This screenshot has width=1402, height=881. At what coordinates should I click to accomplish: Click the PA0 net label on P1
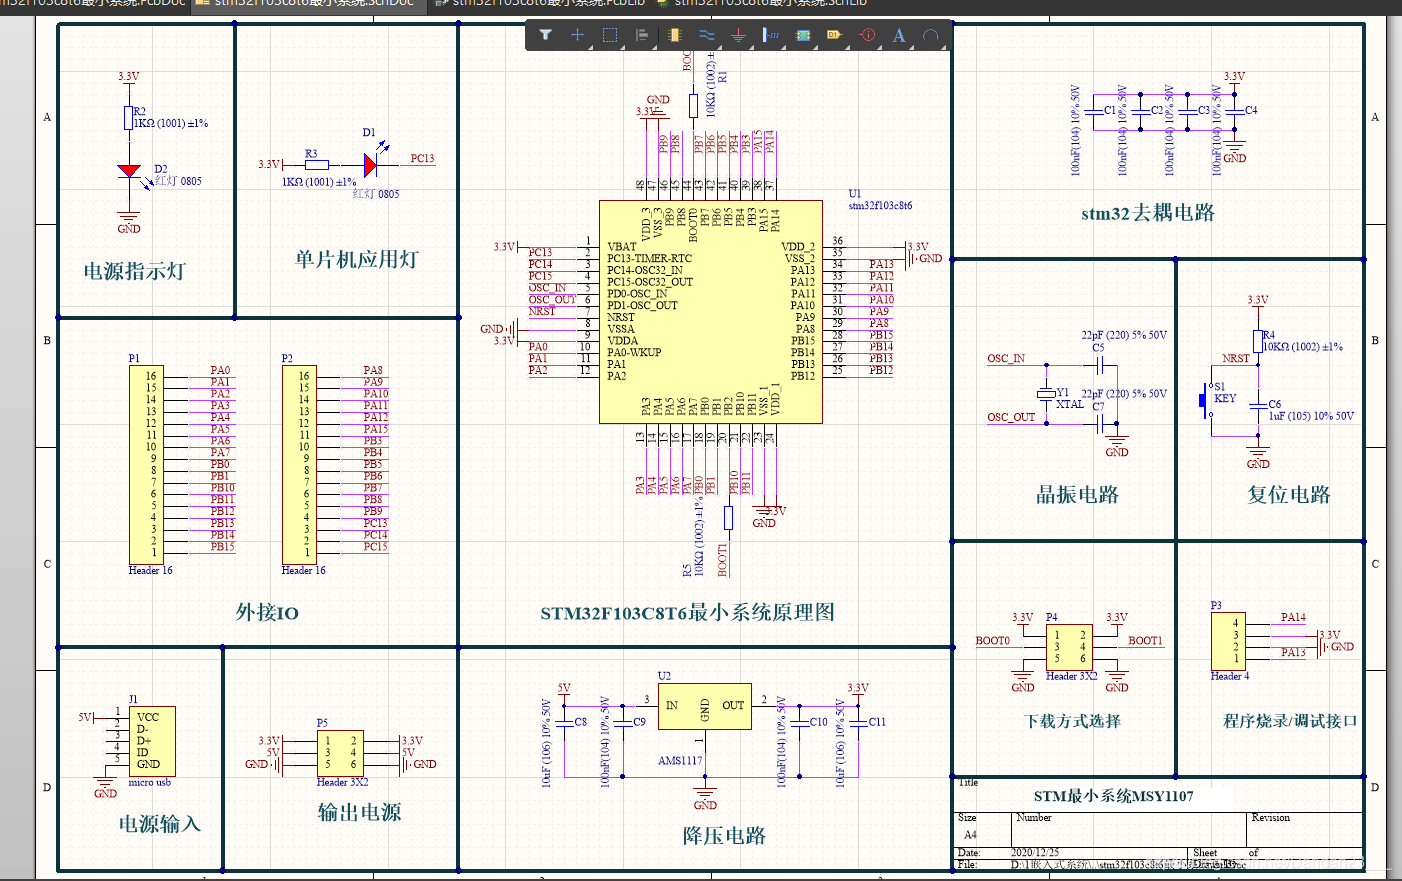220,370
